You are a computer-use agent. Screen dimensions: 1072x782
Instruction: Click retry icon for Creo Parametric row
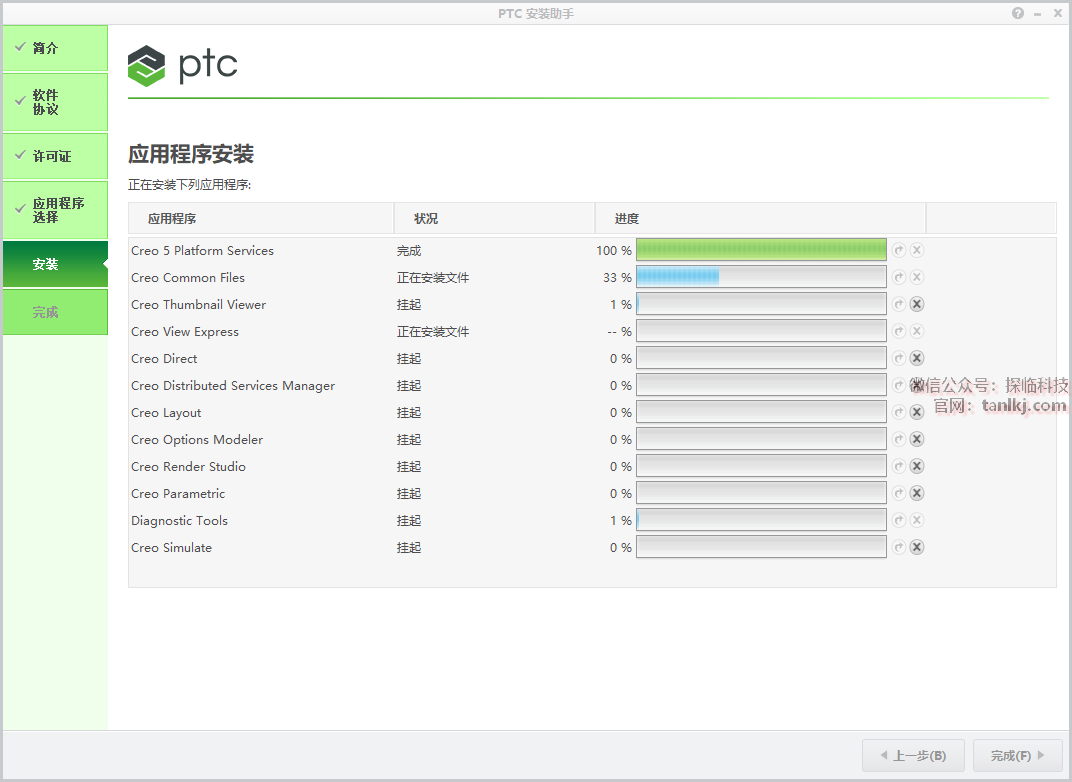tap(899, 493)
